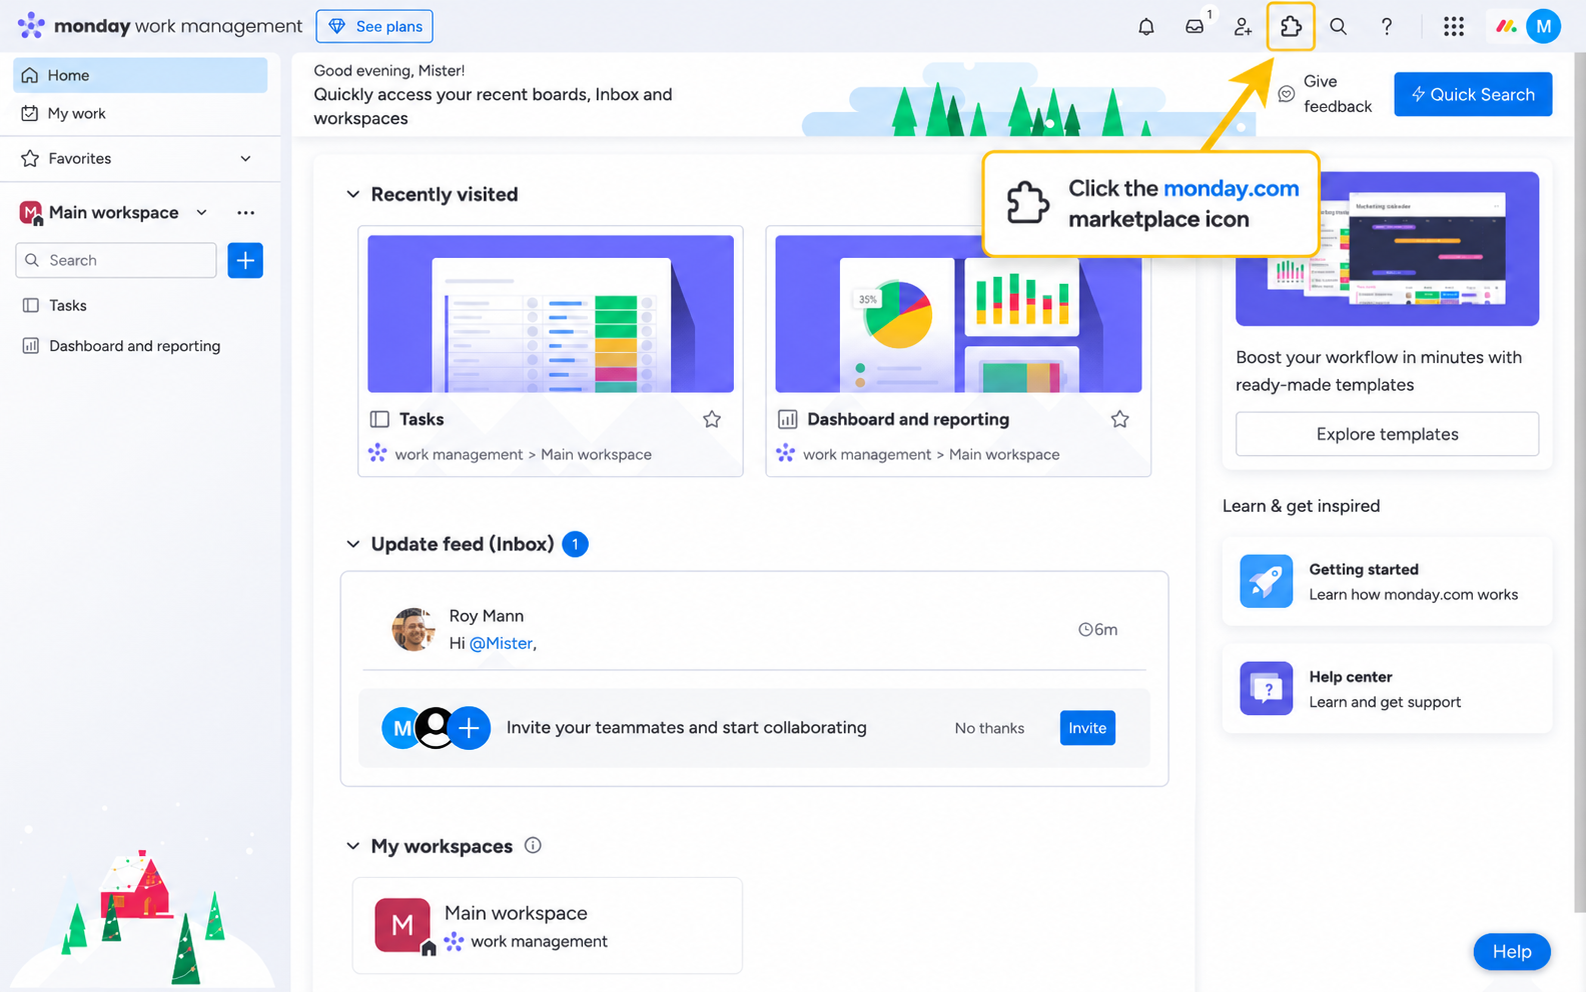Click the See plans button

click(x=374, y=27)
